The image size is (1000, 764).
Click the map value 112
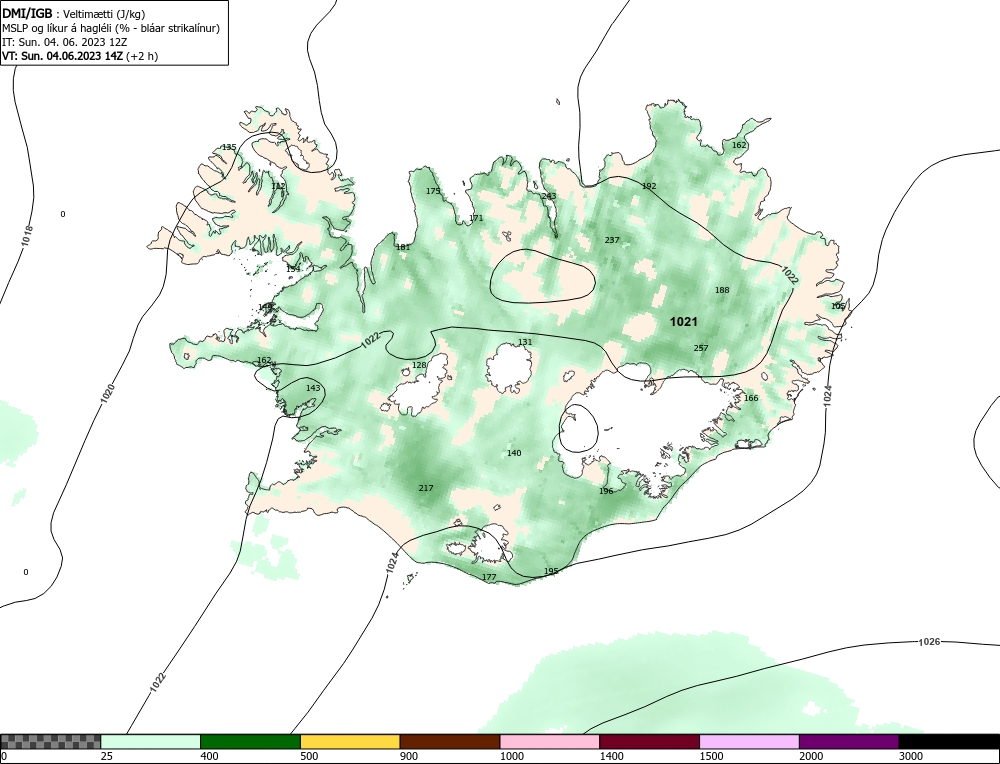click(x=278, y=186)
